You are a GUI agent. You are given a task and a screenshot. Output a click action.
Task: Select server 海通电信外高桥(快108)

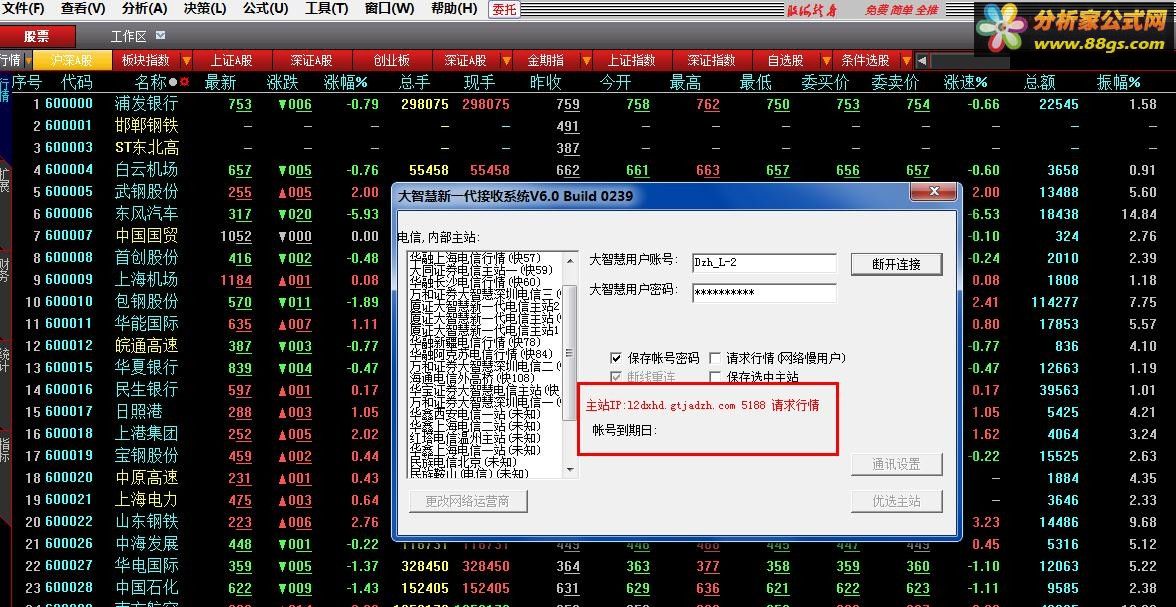(472, 378)
